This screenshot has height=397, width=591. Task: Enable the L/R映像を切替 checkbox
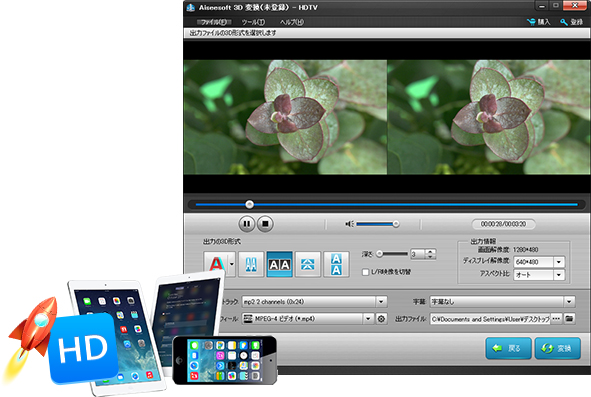(x=365, y=272)
